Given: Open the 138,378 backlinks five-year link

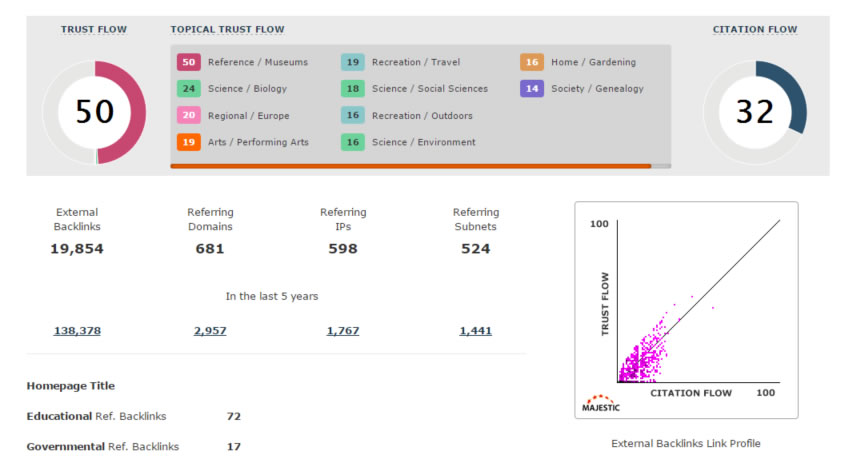Looking at the screenshot, I should pyautogui.click(x=77, y=331).
